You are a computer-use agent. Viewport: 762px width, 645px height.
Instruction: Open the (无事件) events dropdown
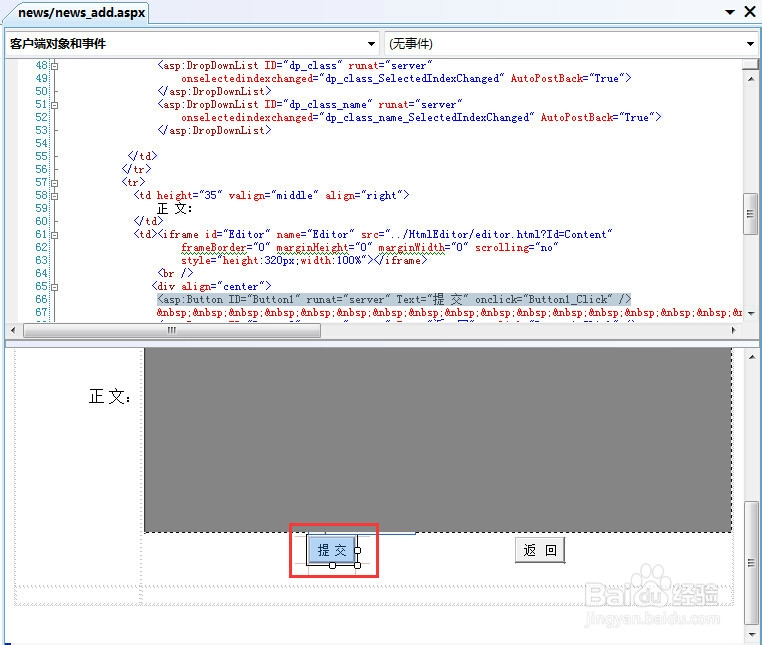pyautogui.click(x=571, y=44)
